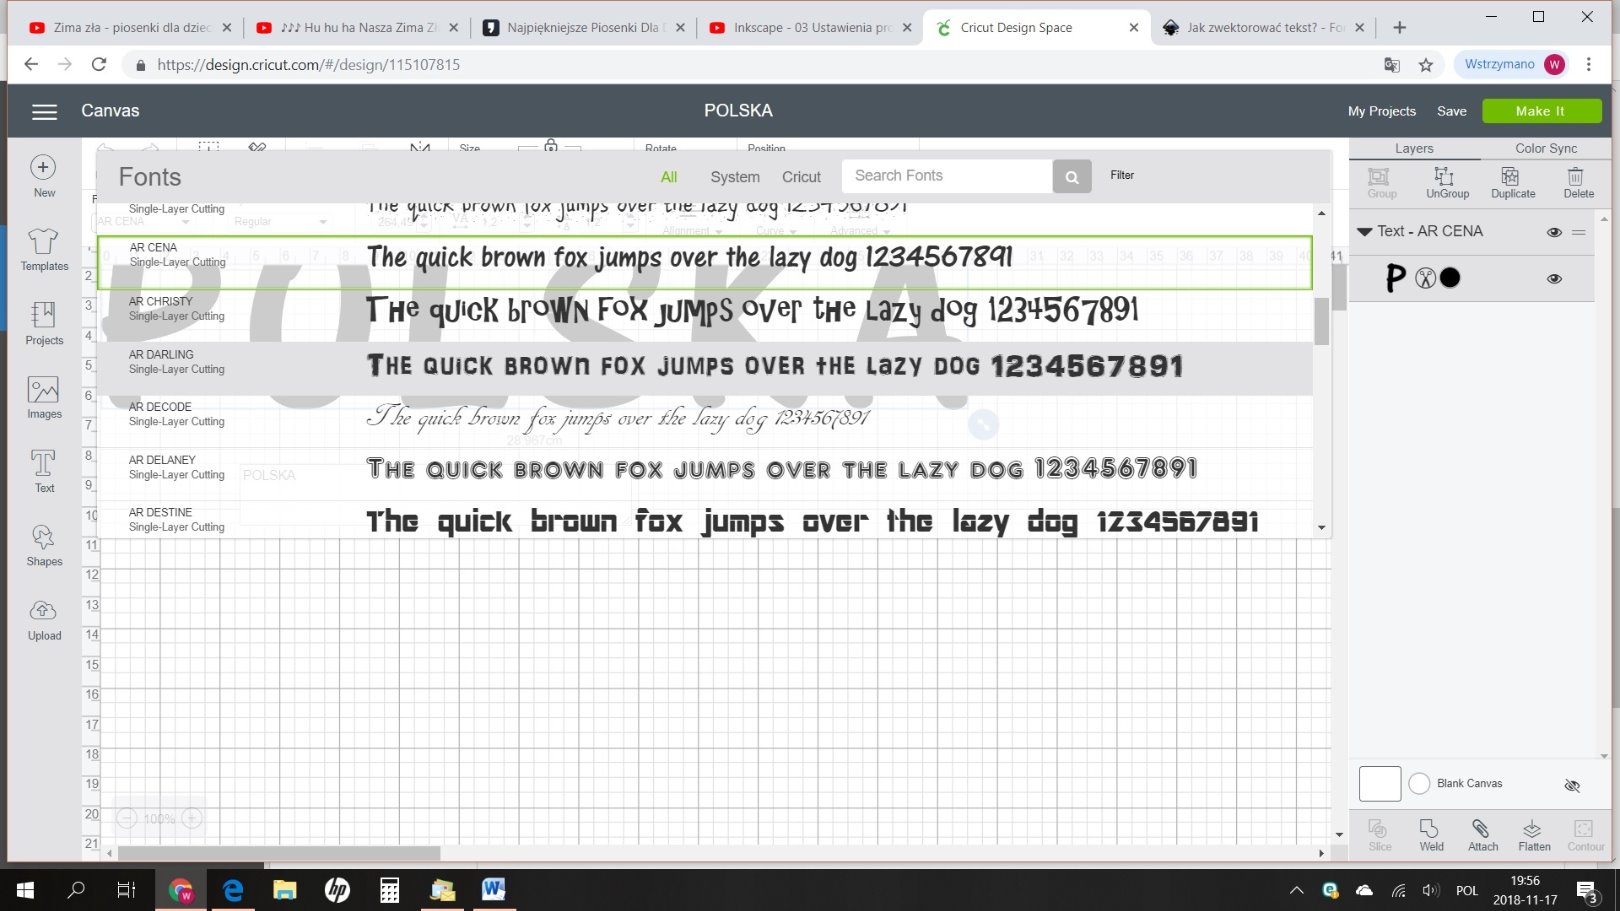Switch to the Layers tab
The image size is (1620, 911).
click(1414, 148)
